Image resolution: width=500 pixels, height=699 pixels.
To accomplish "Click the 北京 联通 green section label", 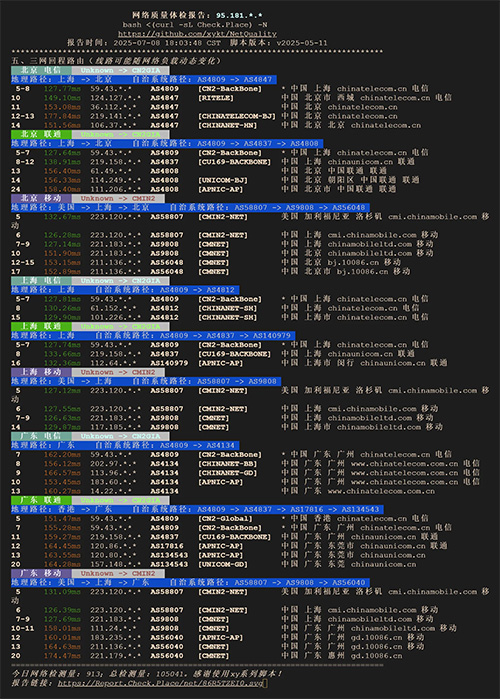I will pyautogui.click(x=41, y=134).
